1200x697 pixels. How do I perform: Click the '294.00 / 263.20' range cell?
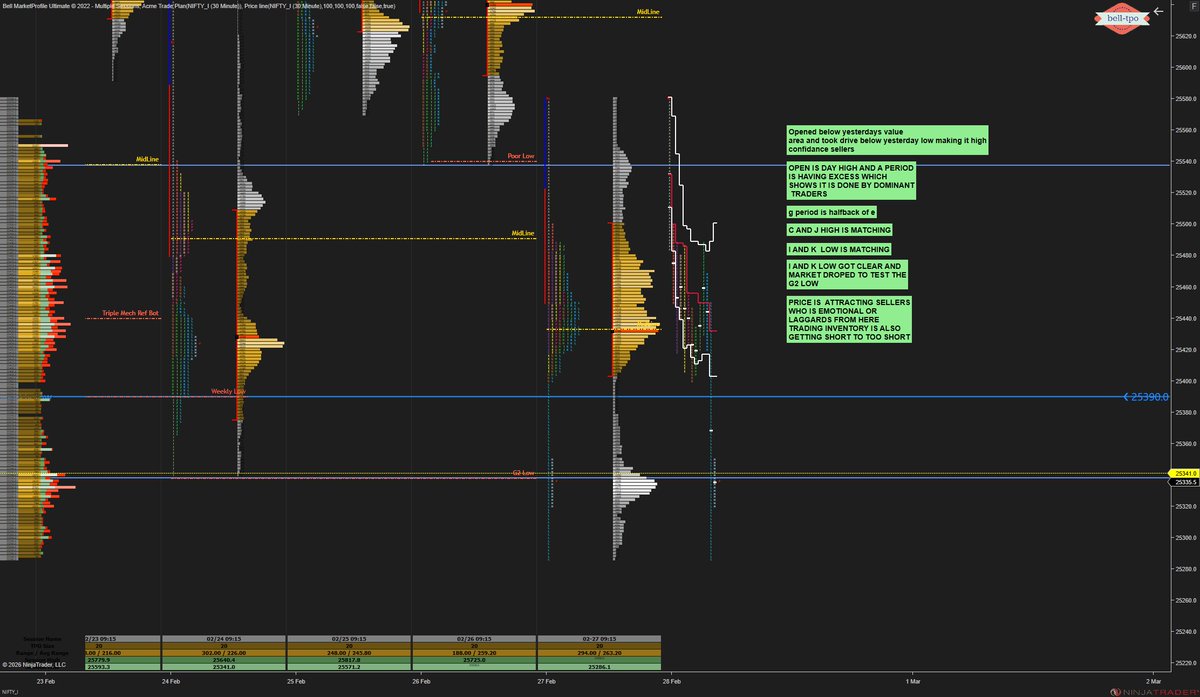[x=599, y=653]
